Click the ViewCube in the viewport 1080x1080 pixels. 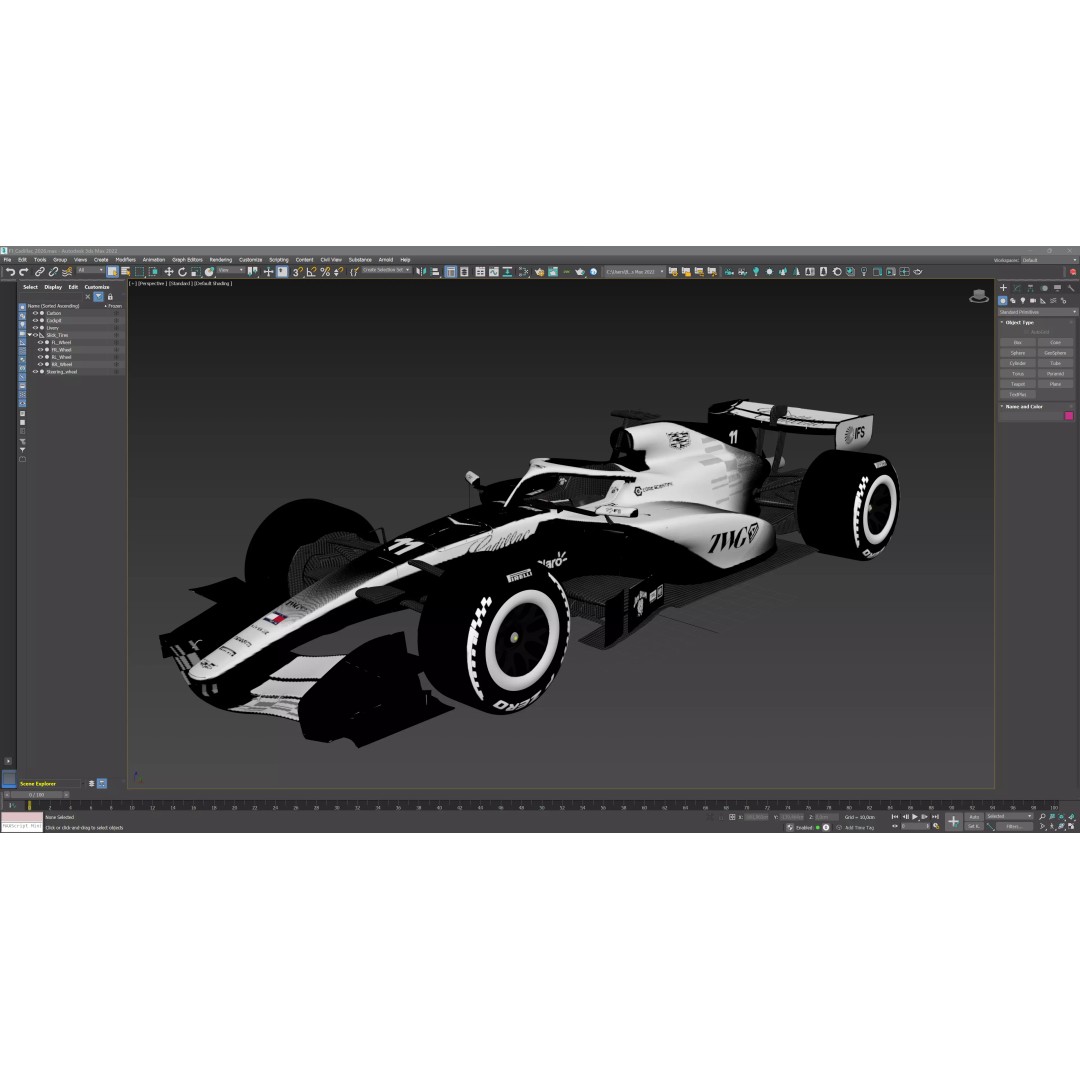pyautogui.click(x=979, y=296)
